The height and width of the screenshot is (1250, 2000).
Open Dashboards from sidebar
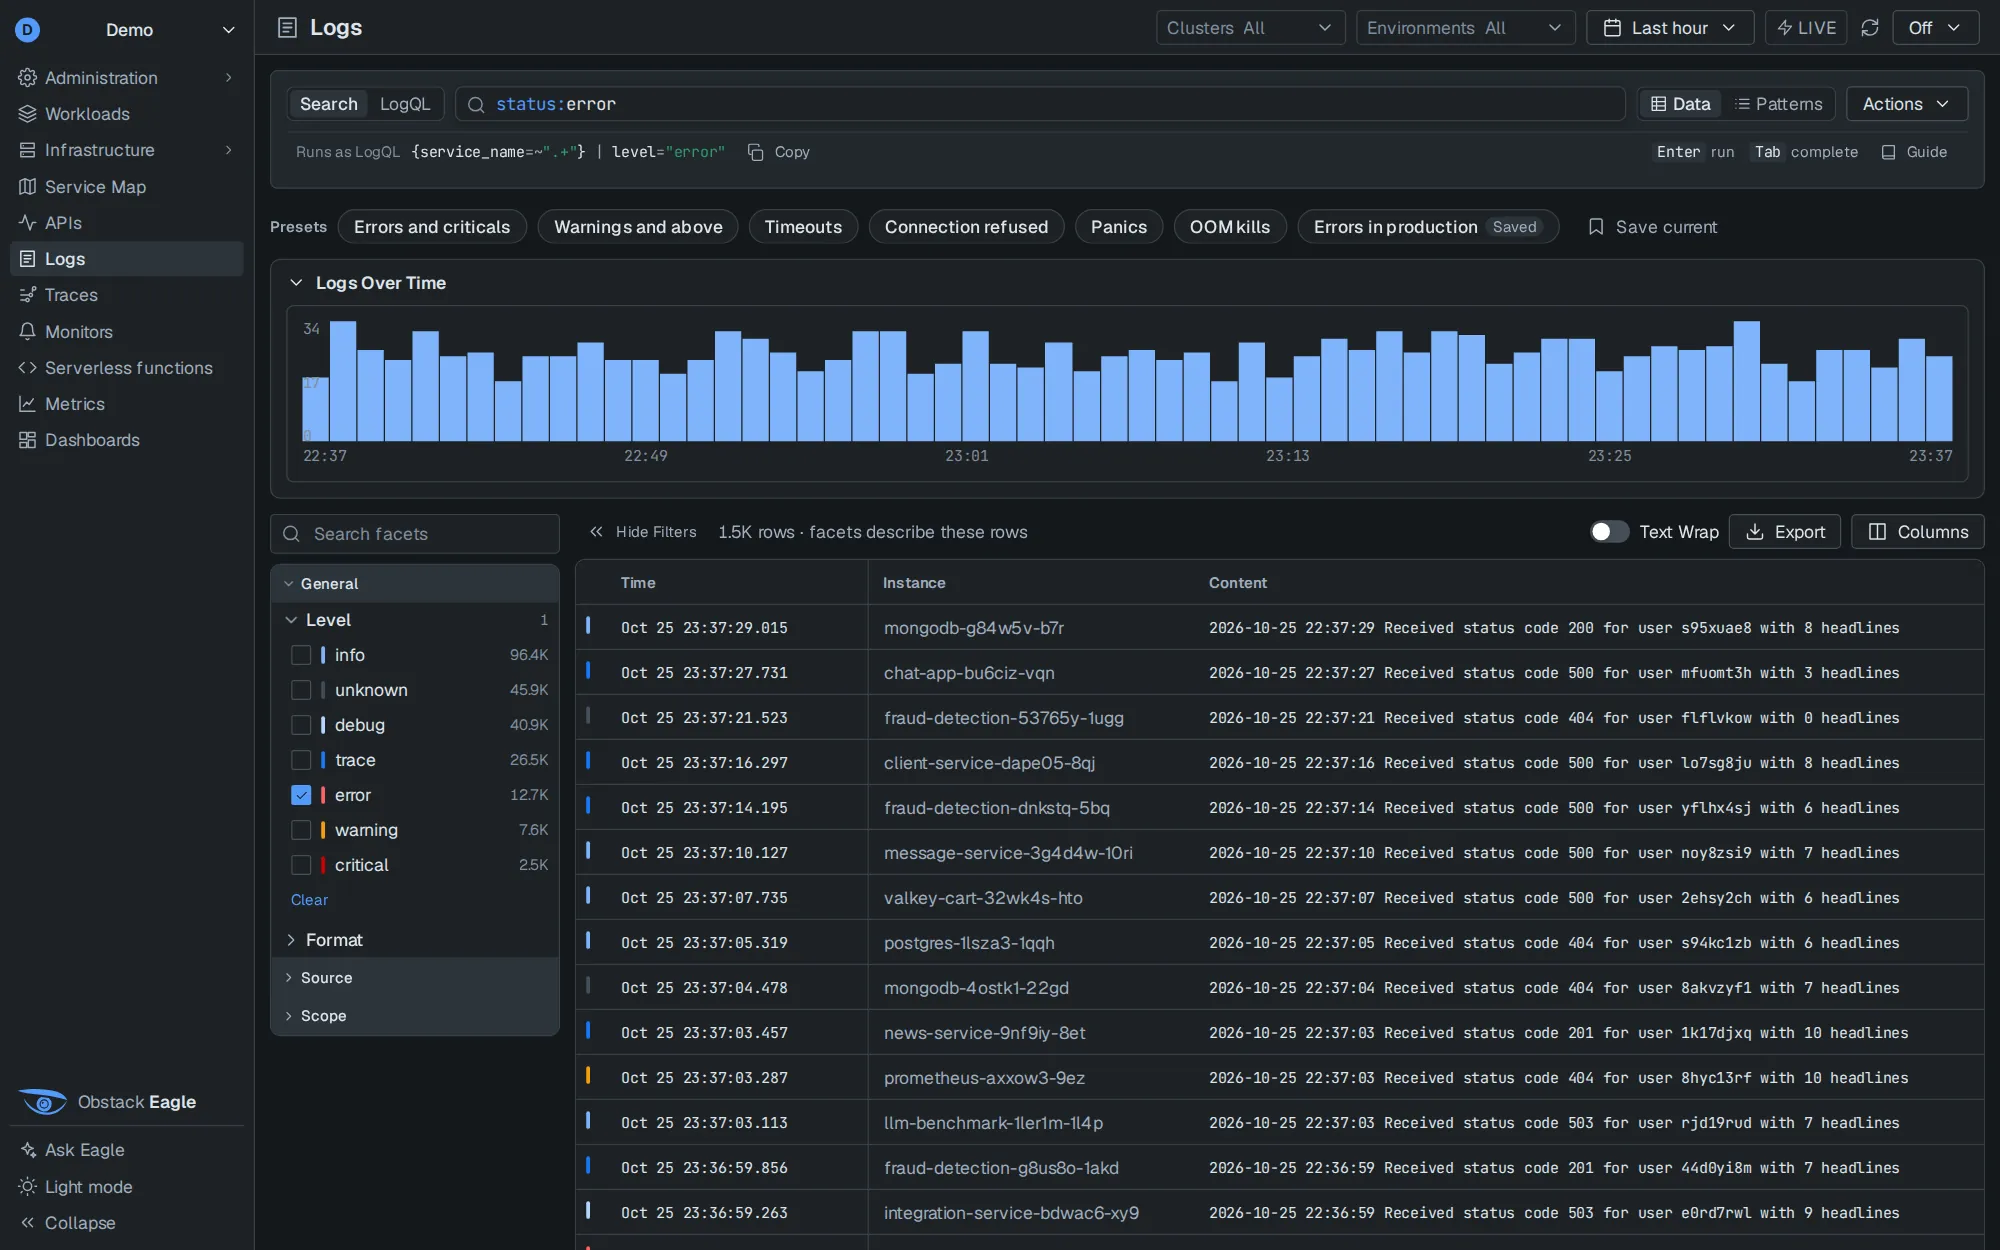(126, 440)
